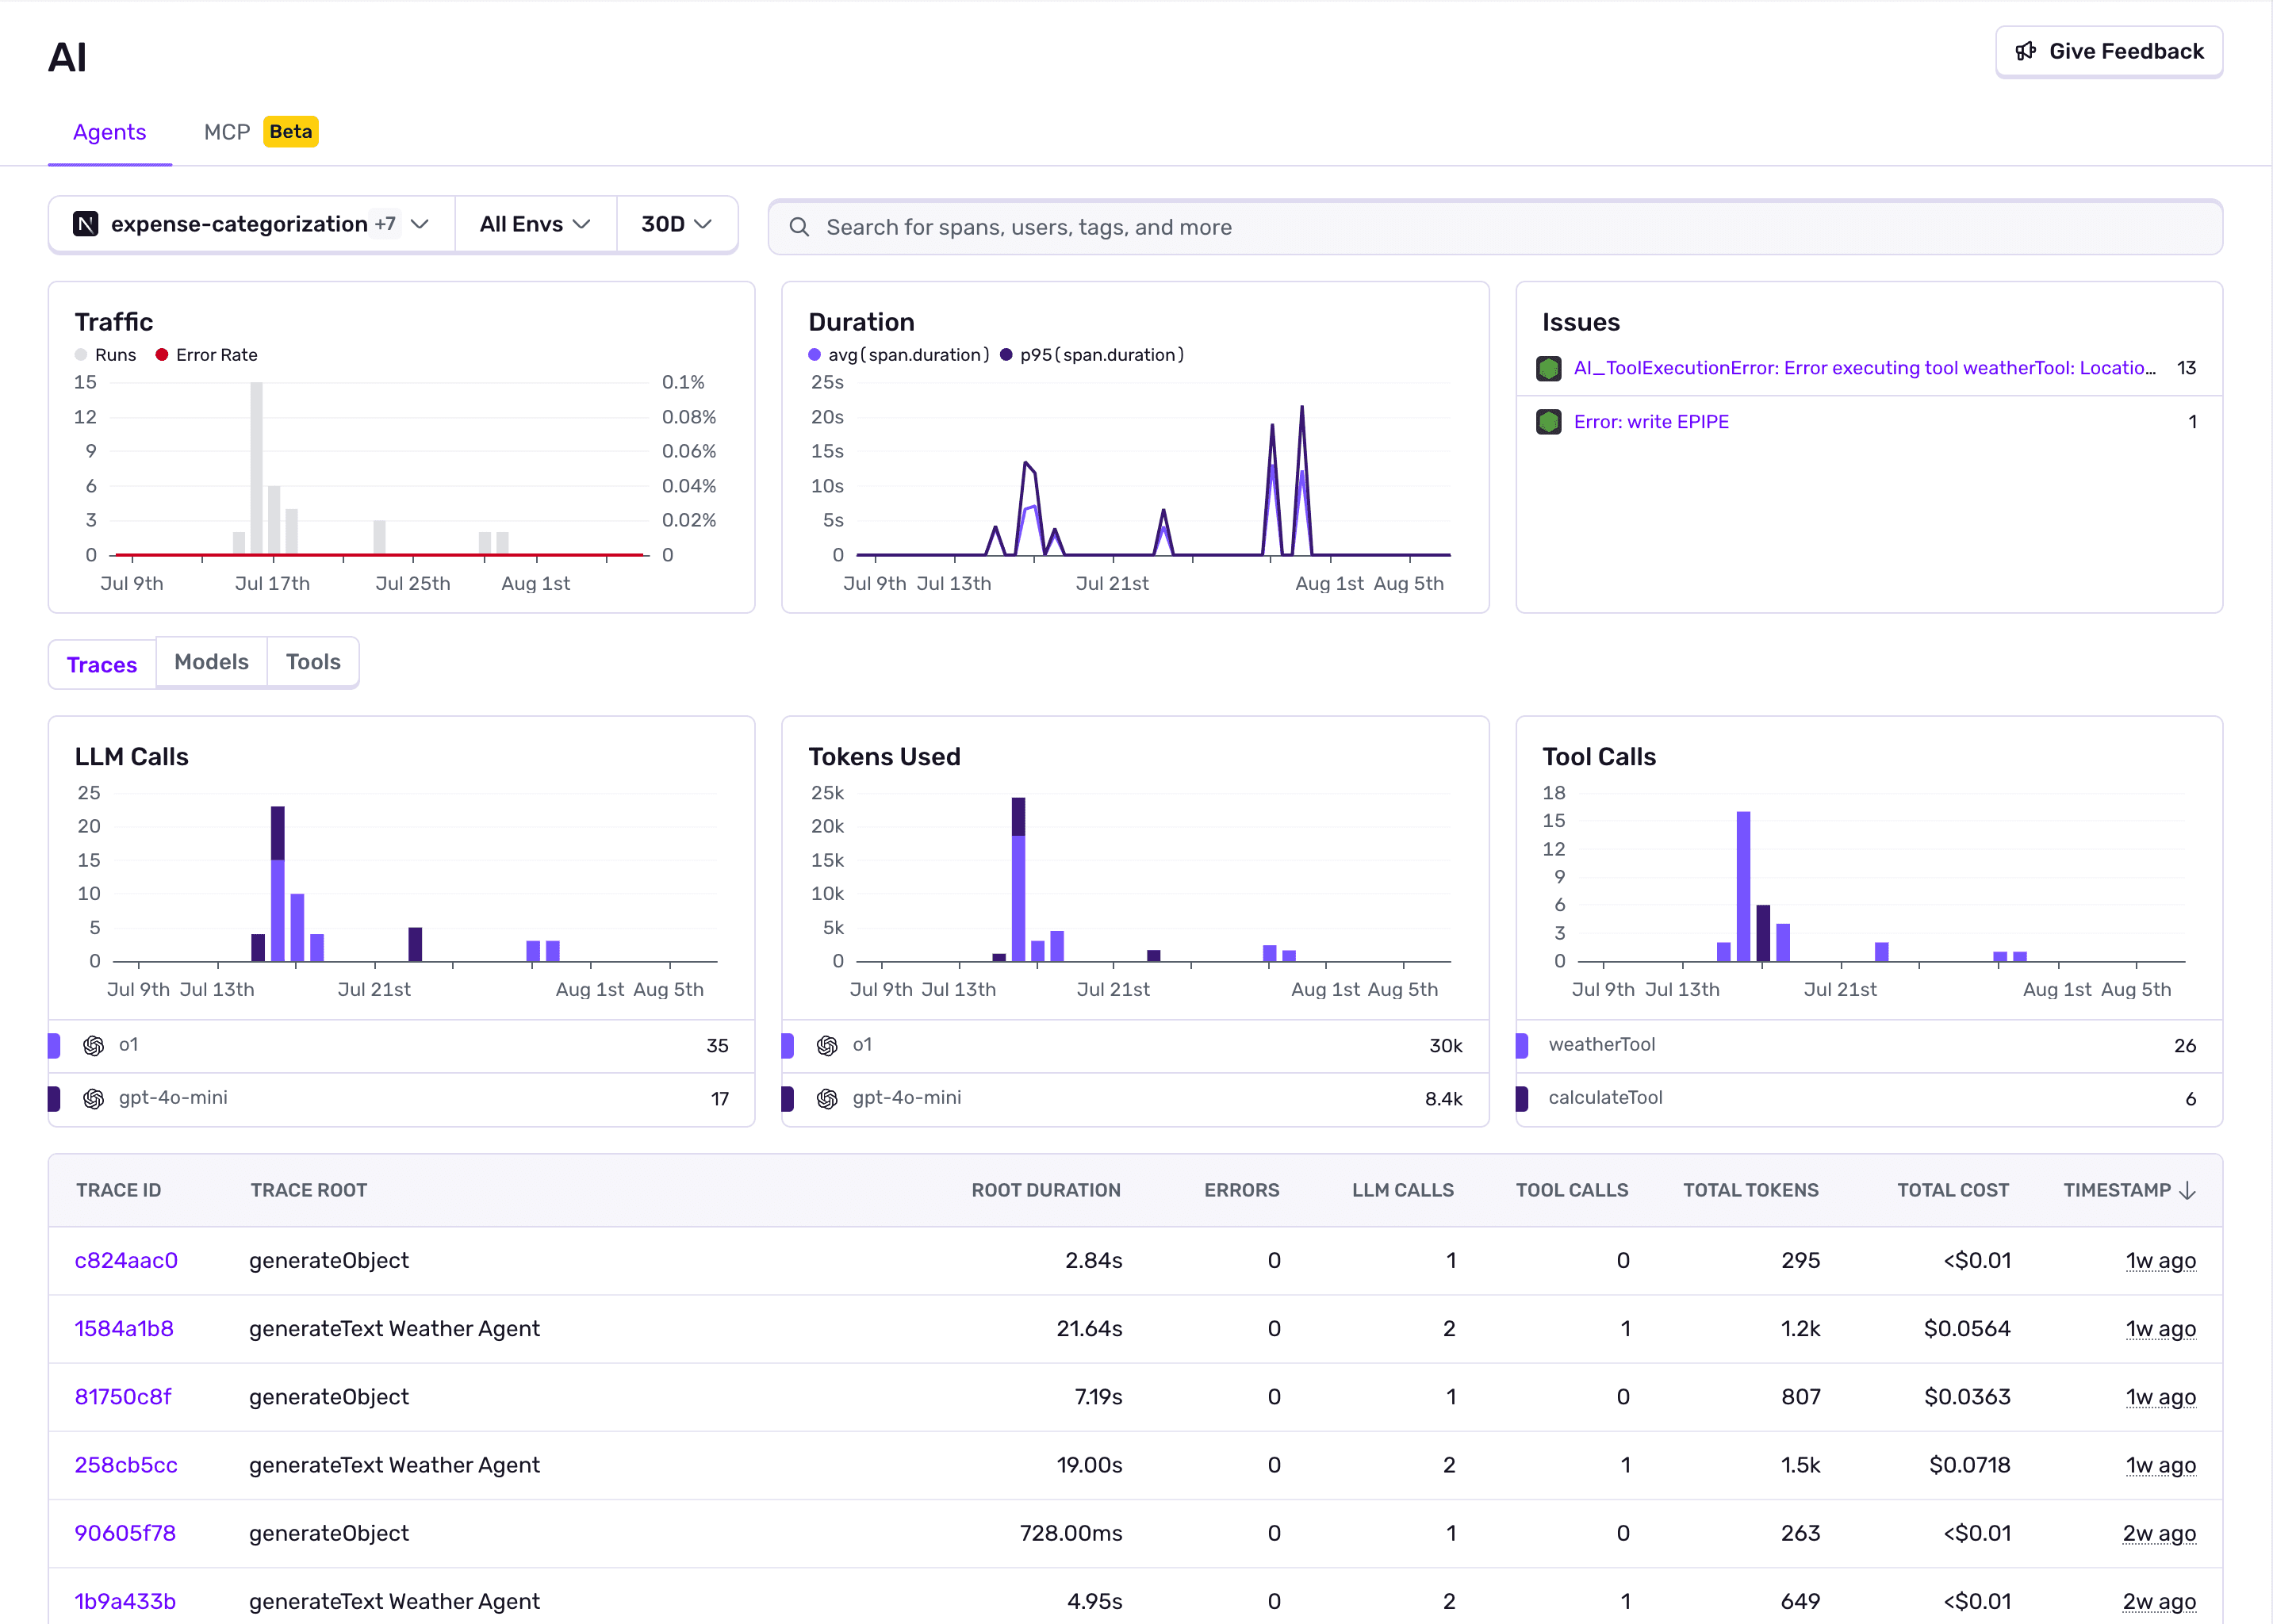Click the megaphone icon on Give Feedback
The image size is (2273, 1624).
click(x=2027, y=51)
